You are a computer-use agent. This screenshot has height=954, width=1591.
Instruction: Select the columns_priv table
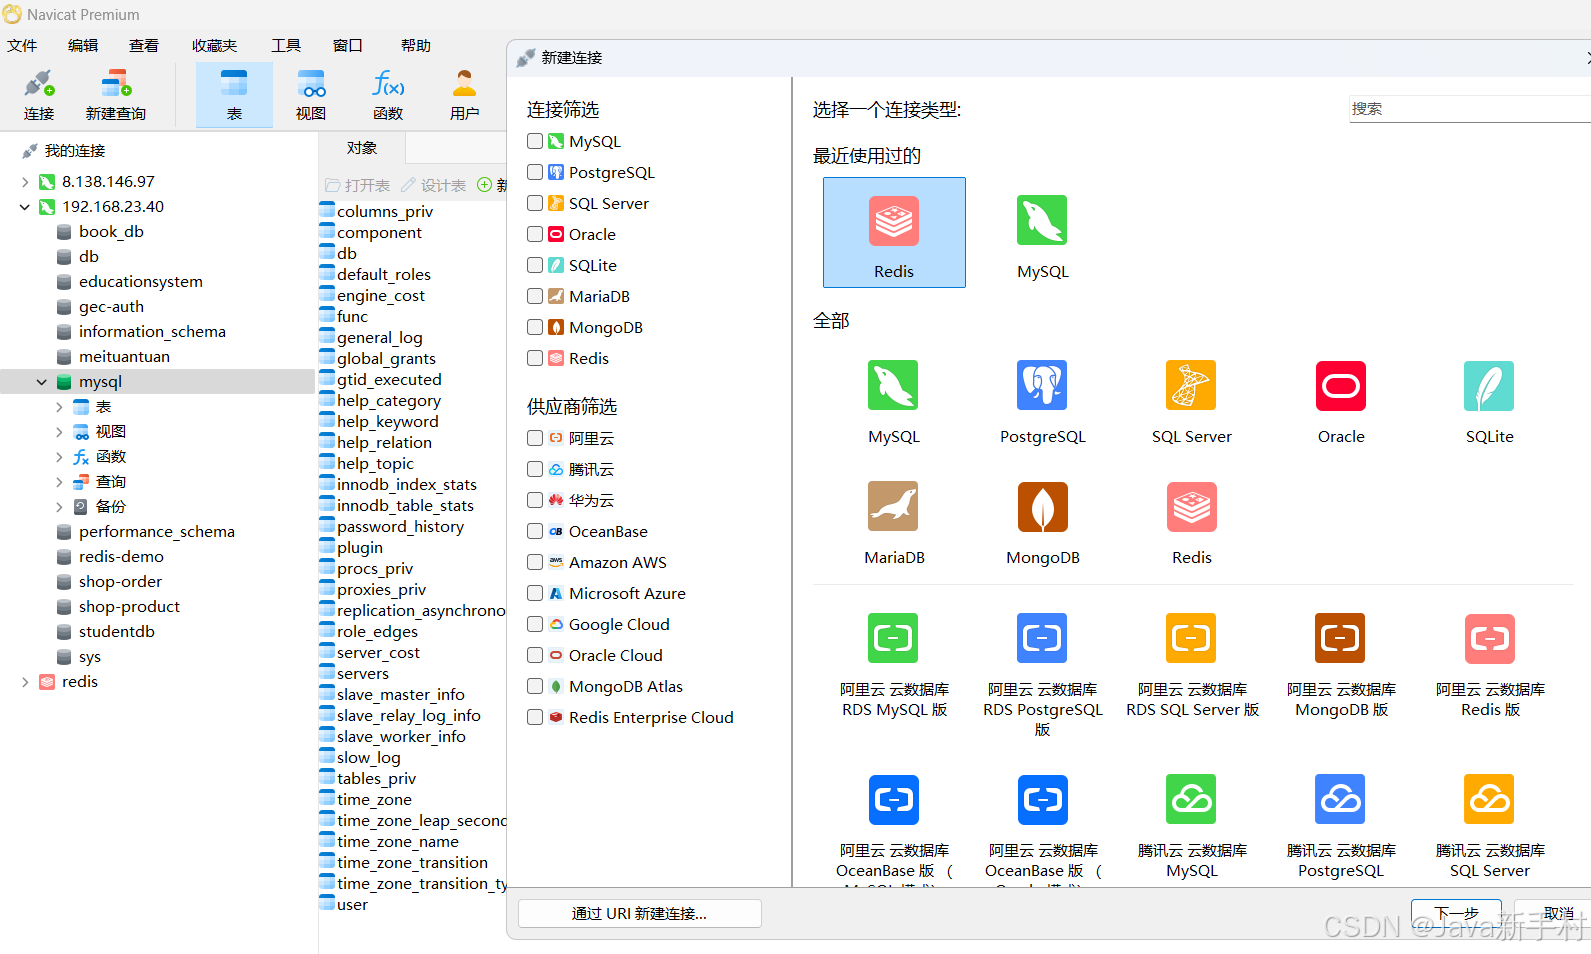tap(385, 211)
